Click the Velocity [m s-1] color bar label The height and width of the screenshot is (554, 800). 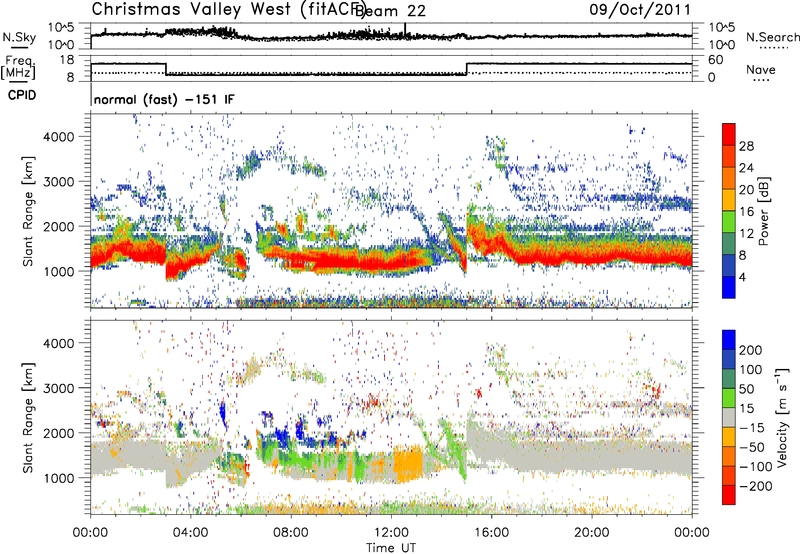[x=782, y=417]
